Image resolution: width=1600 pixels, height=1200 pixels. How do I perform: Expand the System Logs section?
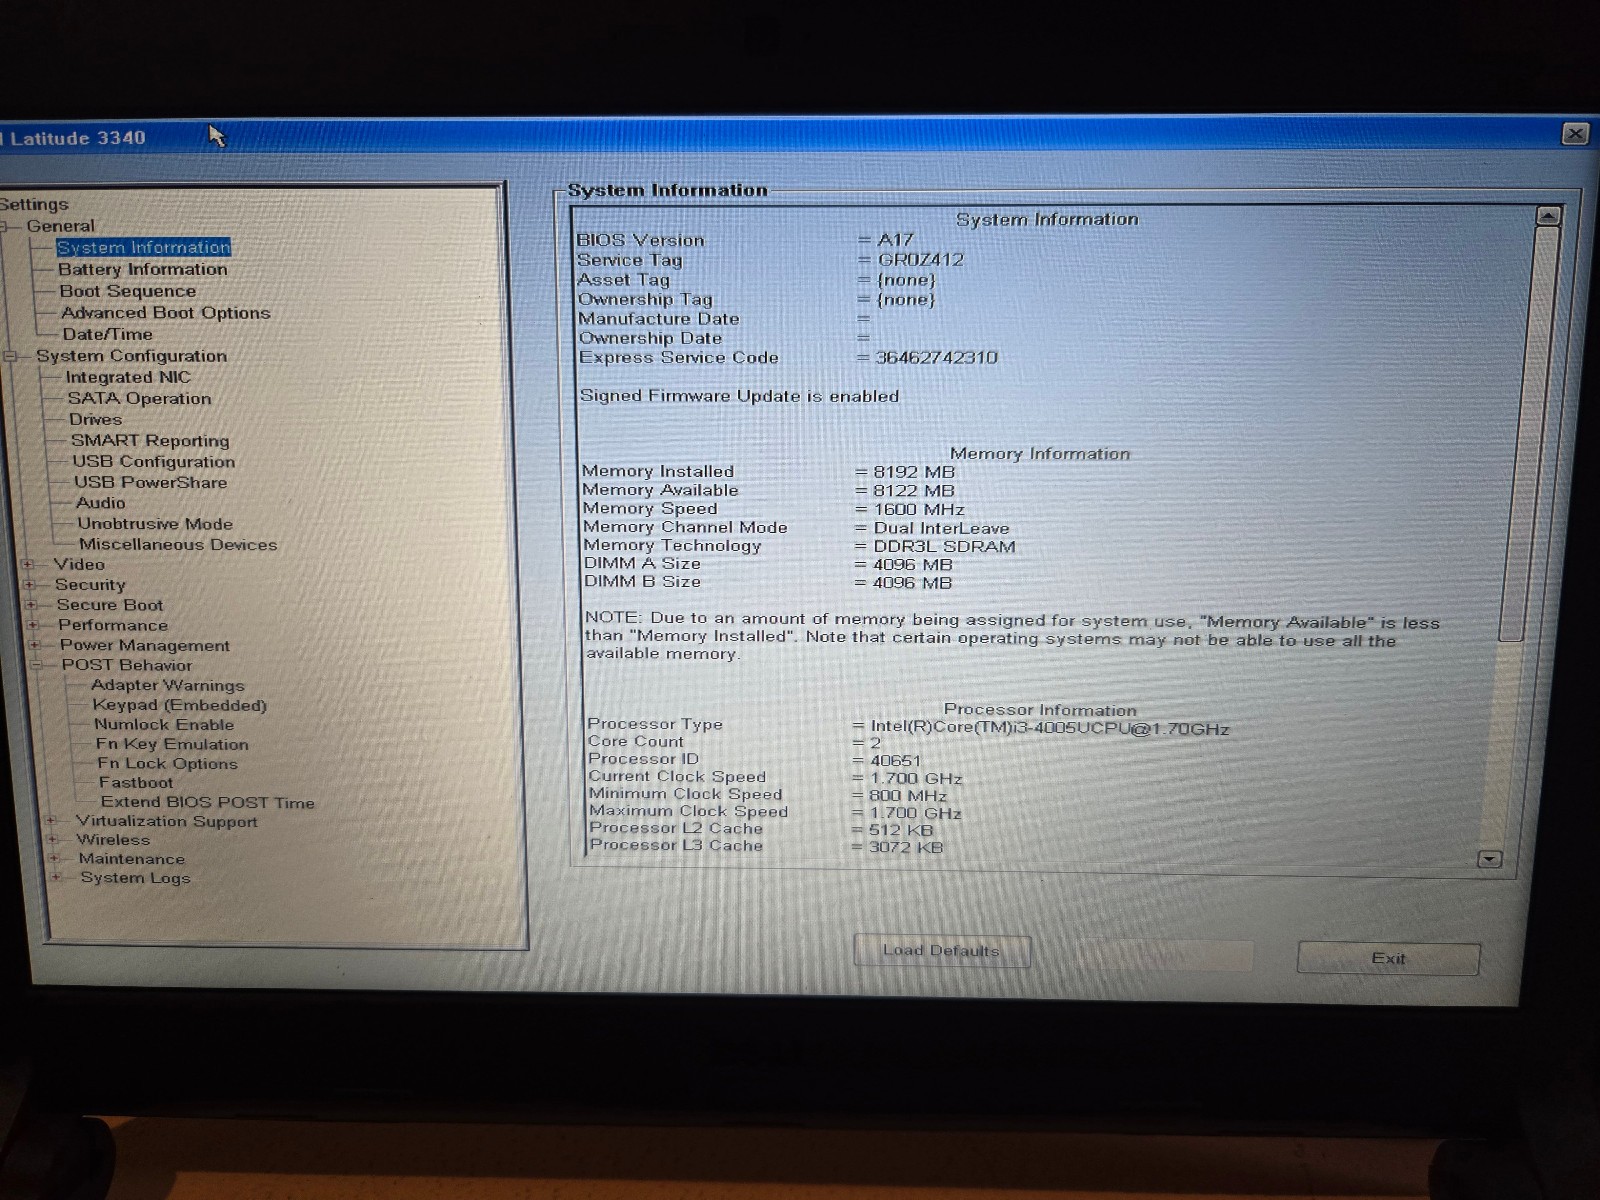point(56,877)
